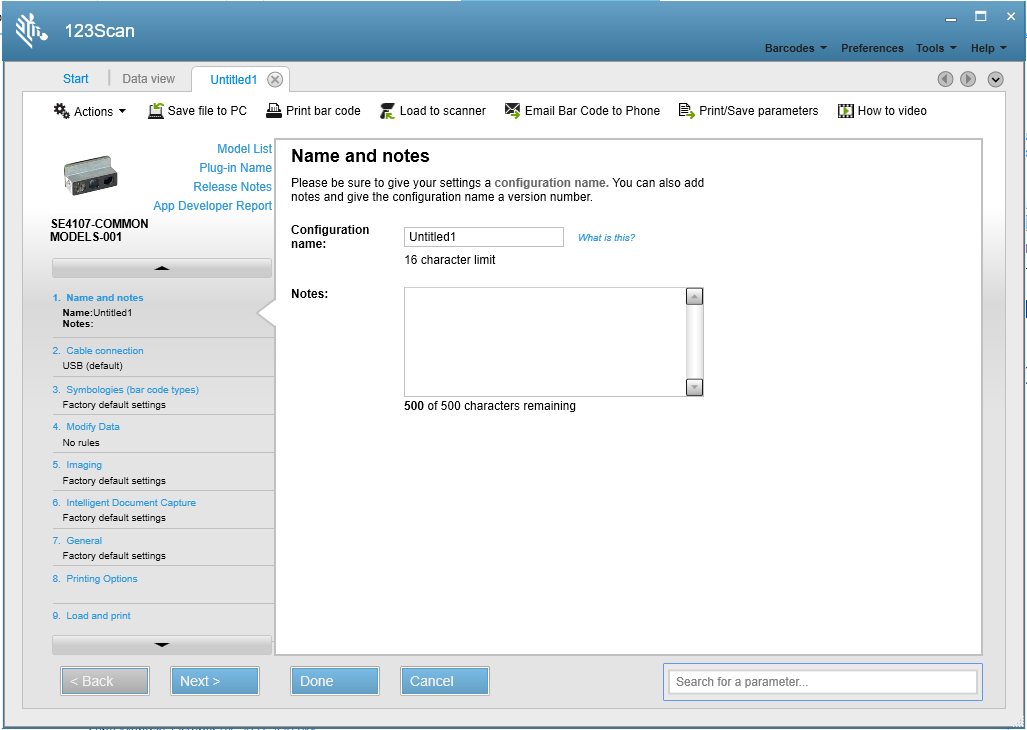Select step 8 Printing Options
Screen dimensions: 1027x730
pos(102,578)
